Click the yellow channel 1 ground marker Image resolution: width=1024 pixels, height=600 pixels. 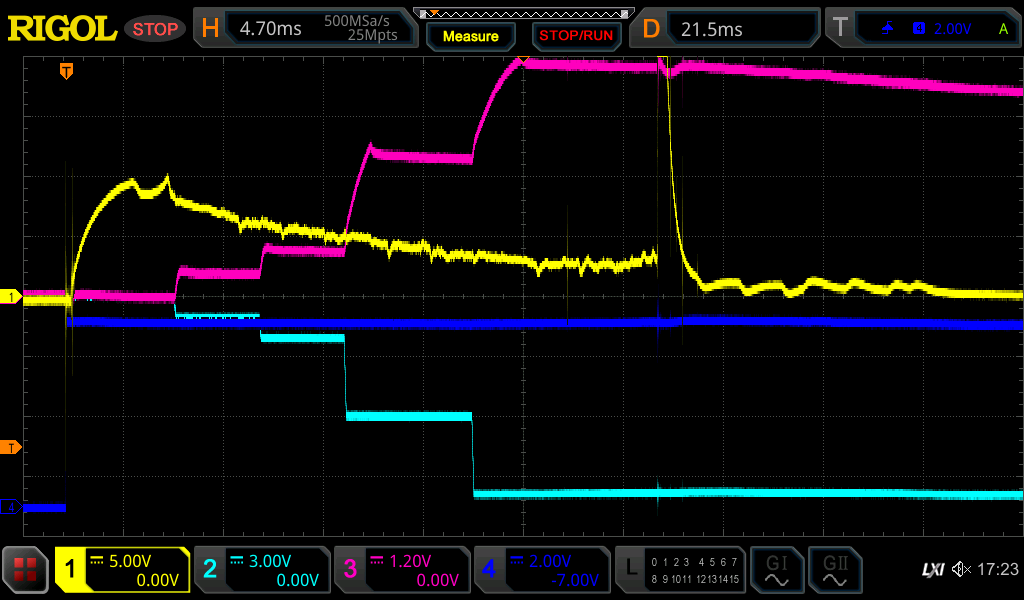click(x=11, y=297)
